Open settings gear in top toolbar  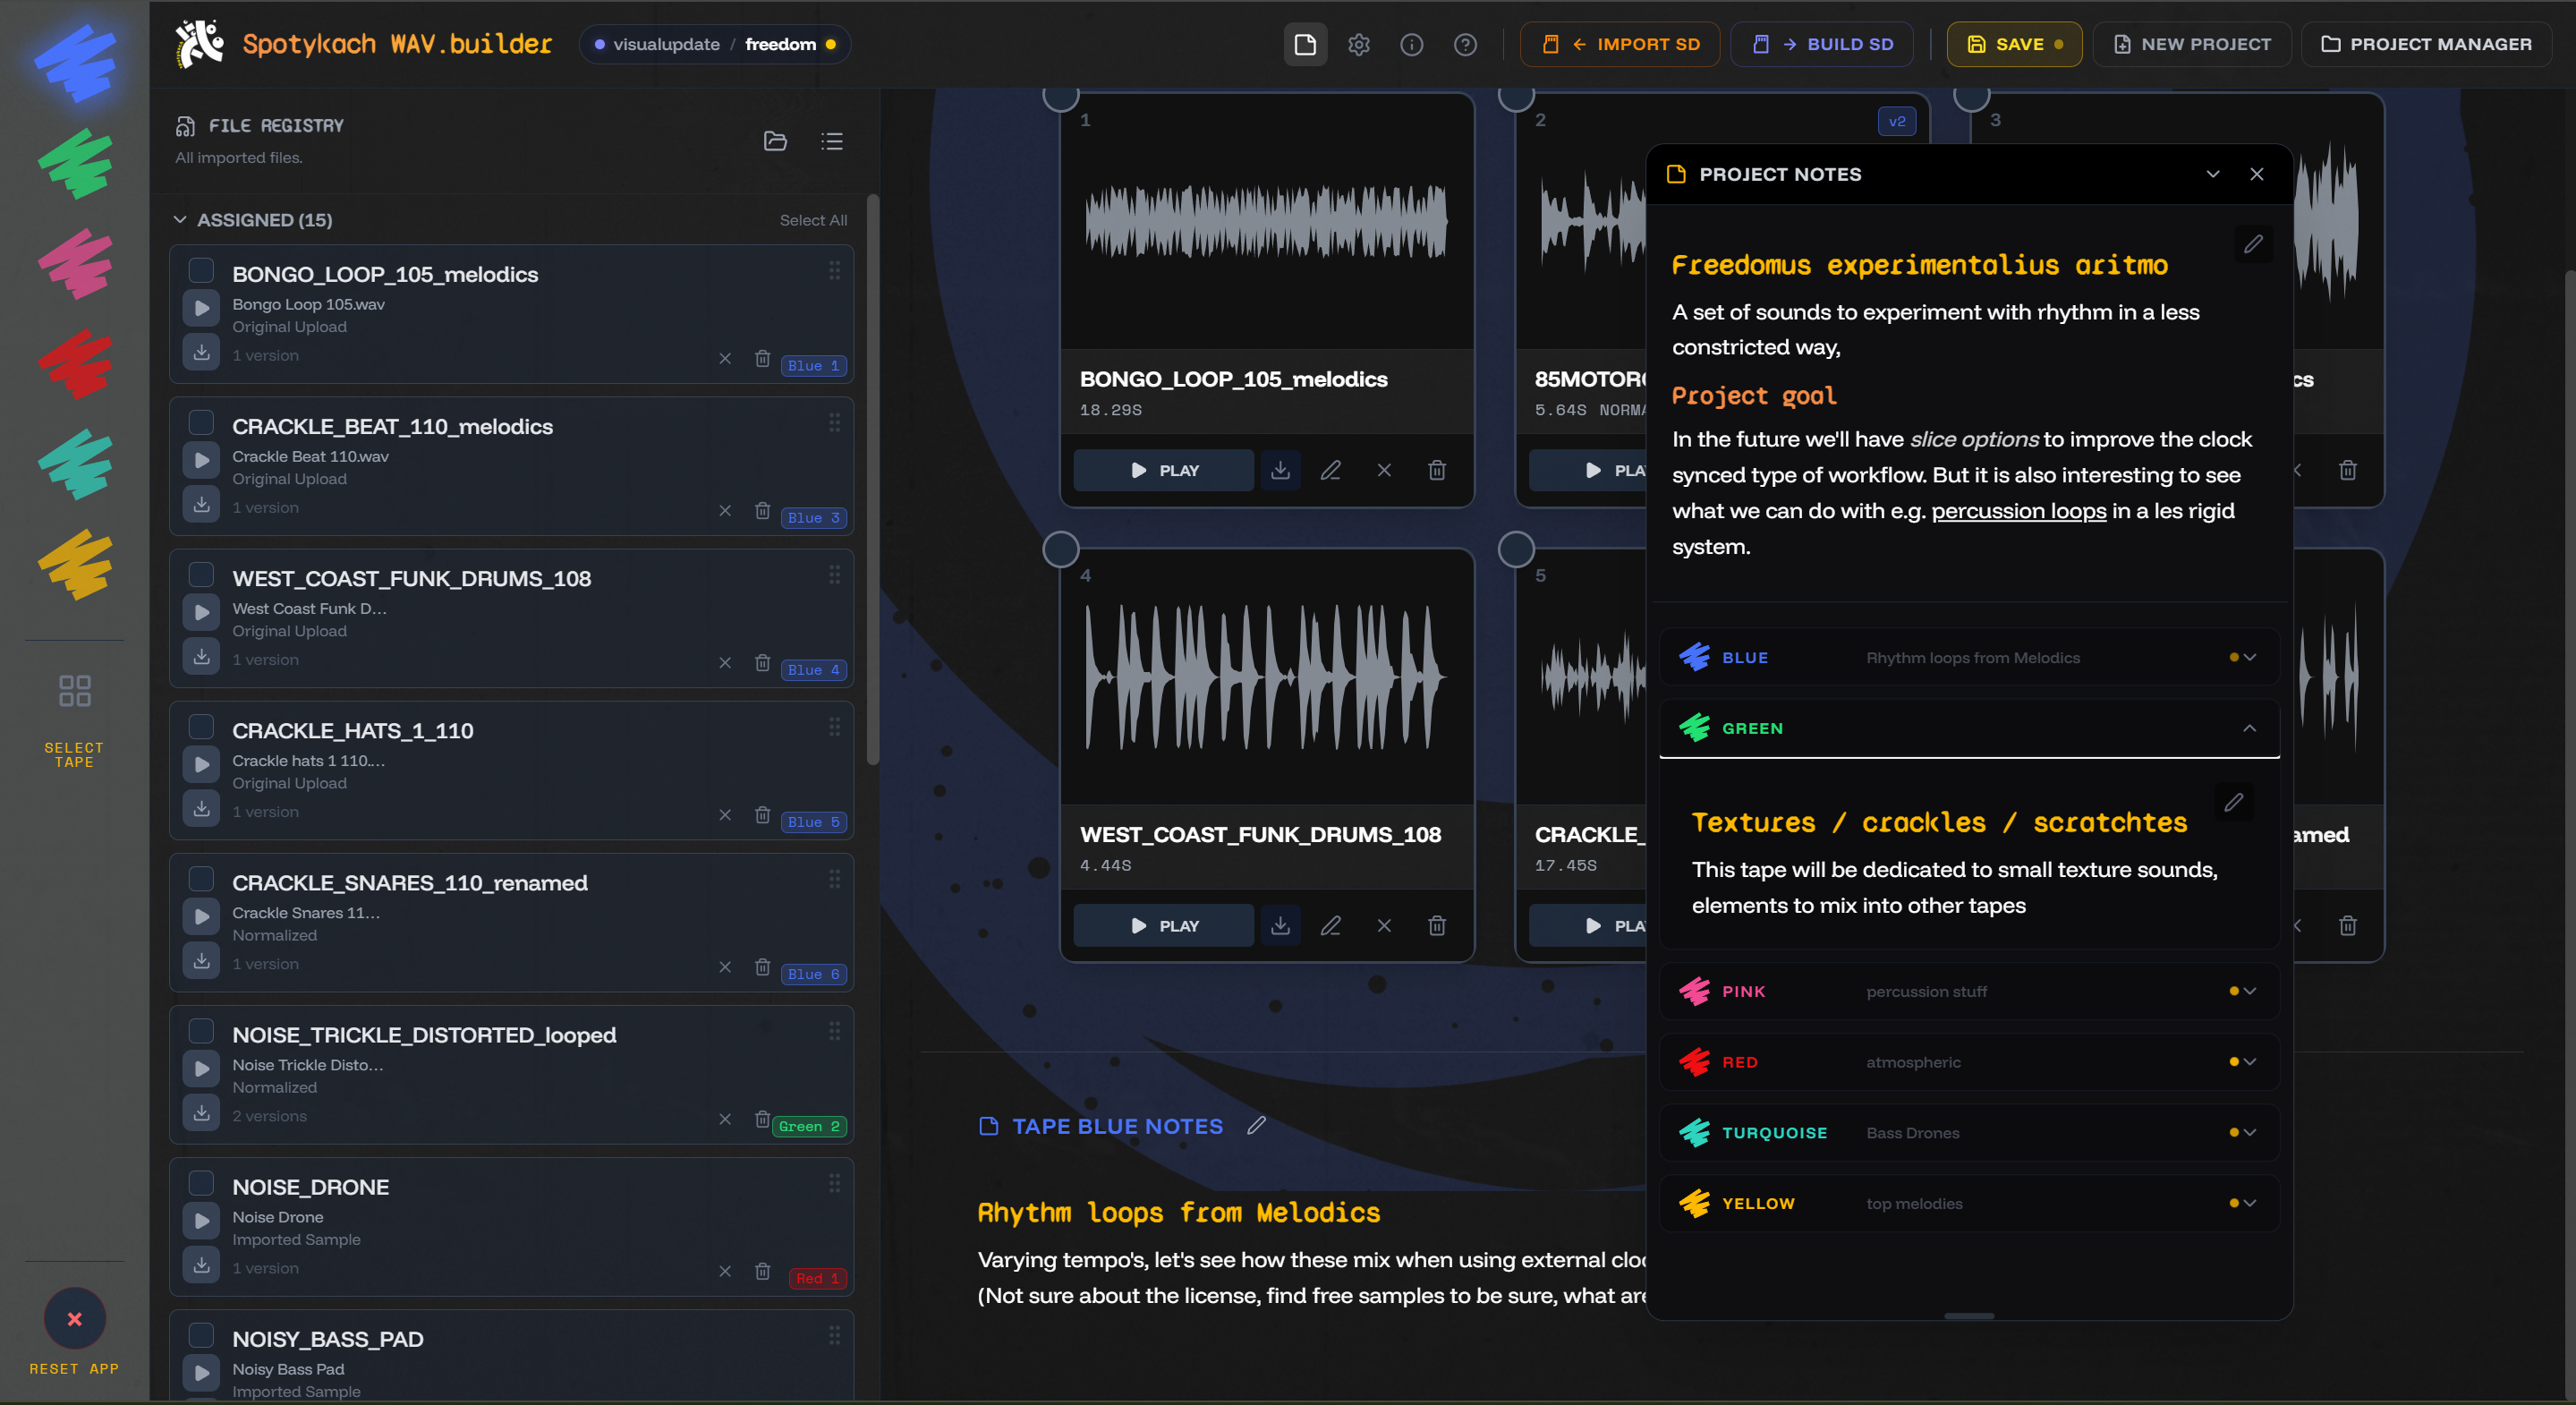point(1358,44)
